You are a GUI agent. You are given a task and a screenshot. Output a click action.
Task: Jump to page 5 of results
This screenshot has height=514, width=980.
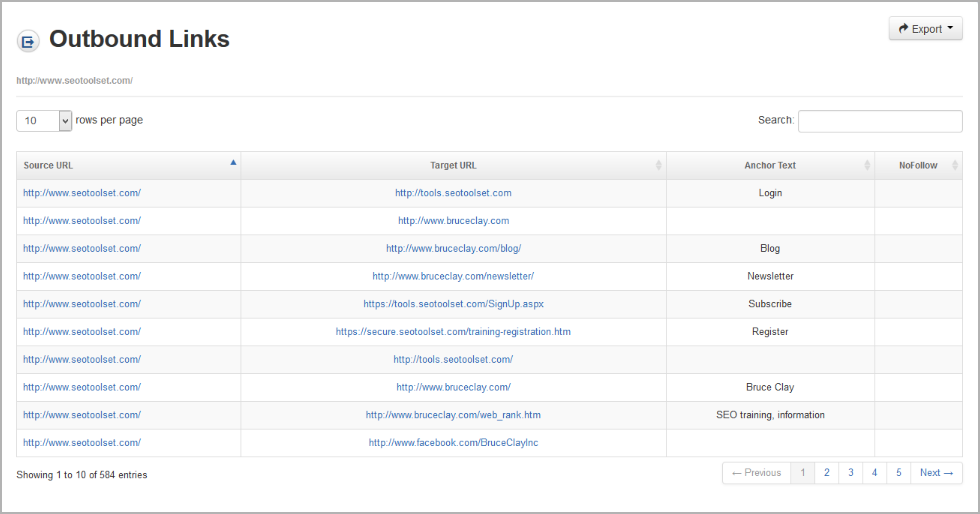899,473
